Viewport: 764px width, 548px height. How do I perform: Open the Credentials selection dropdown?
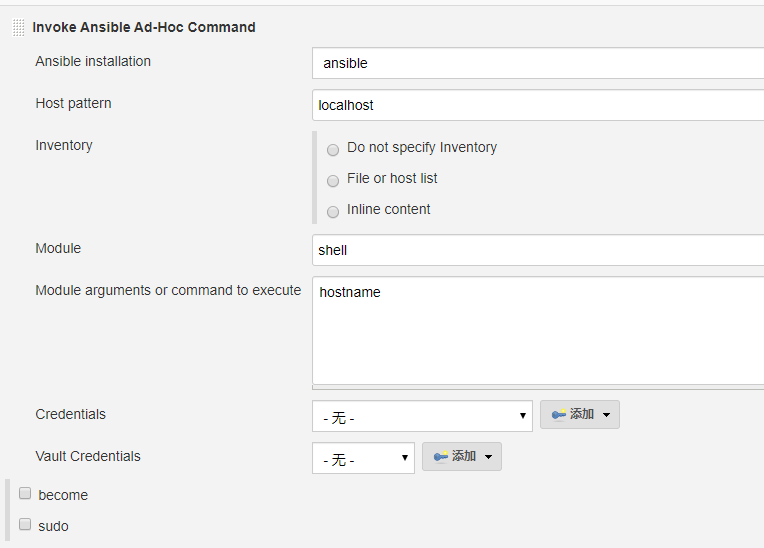click(422, 417)
